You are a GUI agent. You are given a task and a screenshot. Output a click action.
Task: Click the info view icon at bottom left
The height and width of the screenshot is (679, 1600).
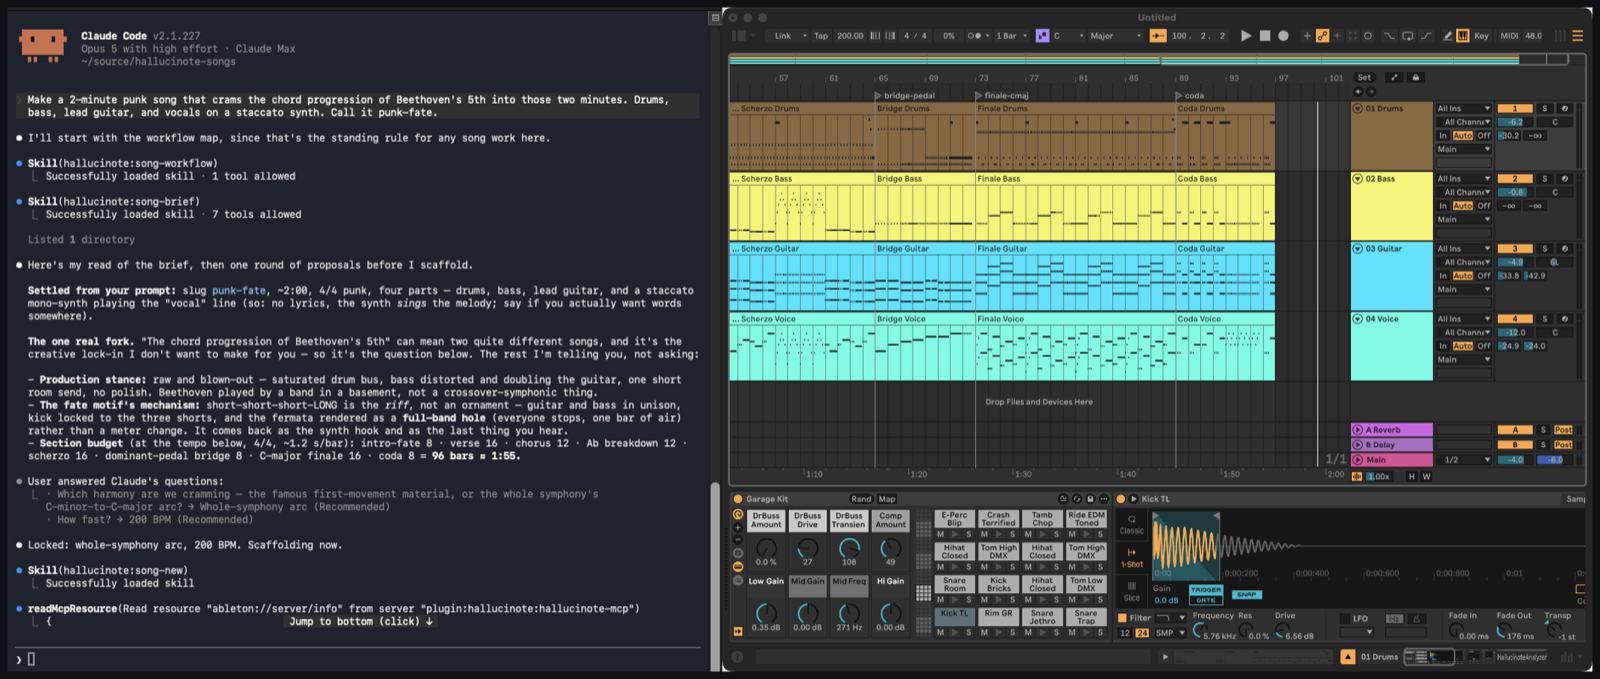pos(737,657)
